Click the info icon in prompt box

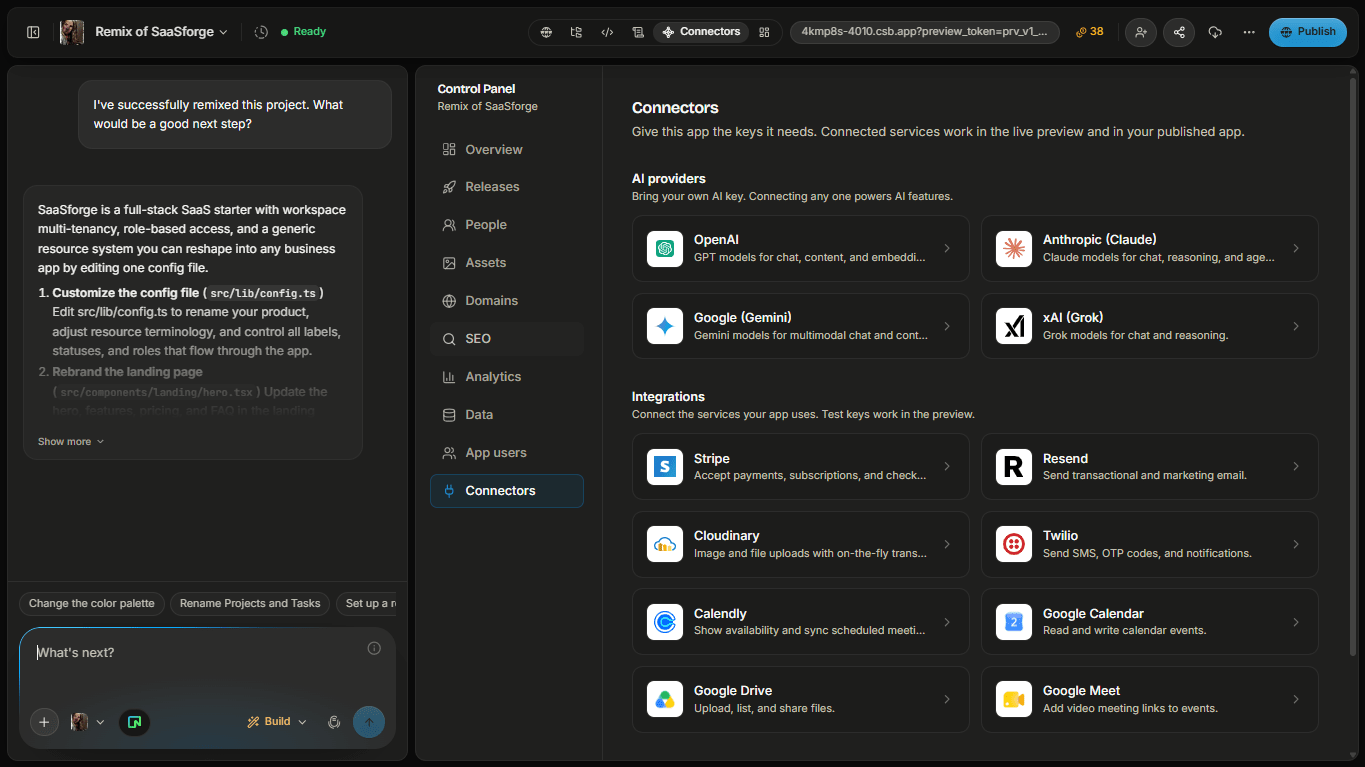[x=374, y=648]
